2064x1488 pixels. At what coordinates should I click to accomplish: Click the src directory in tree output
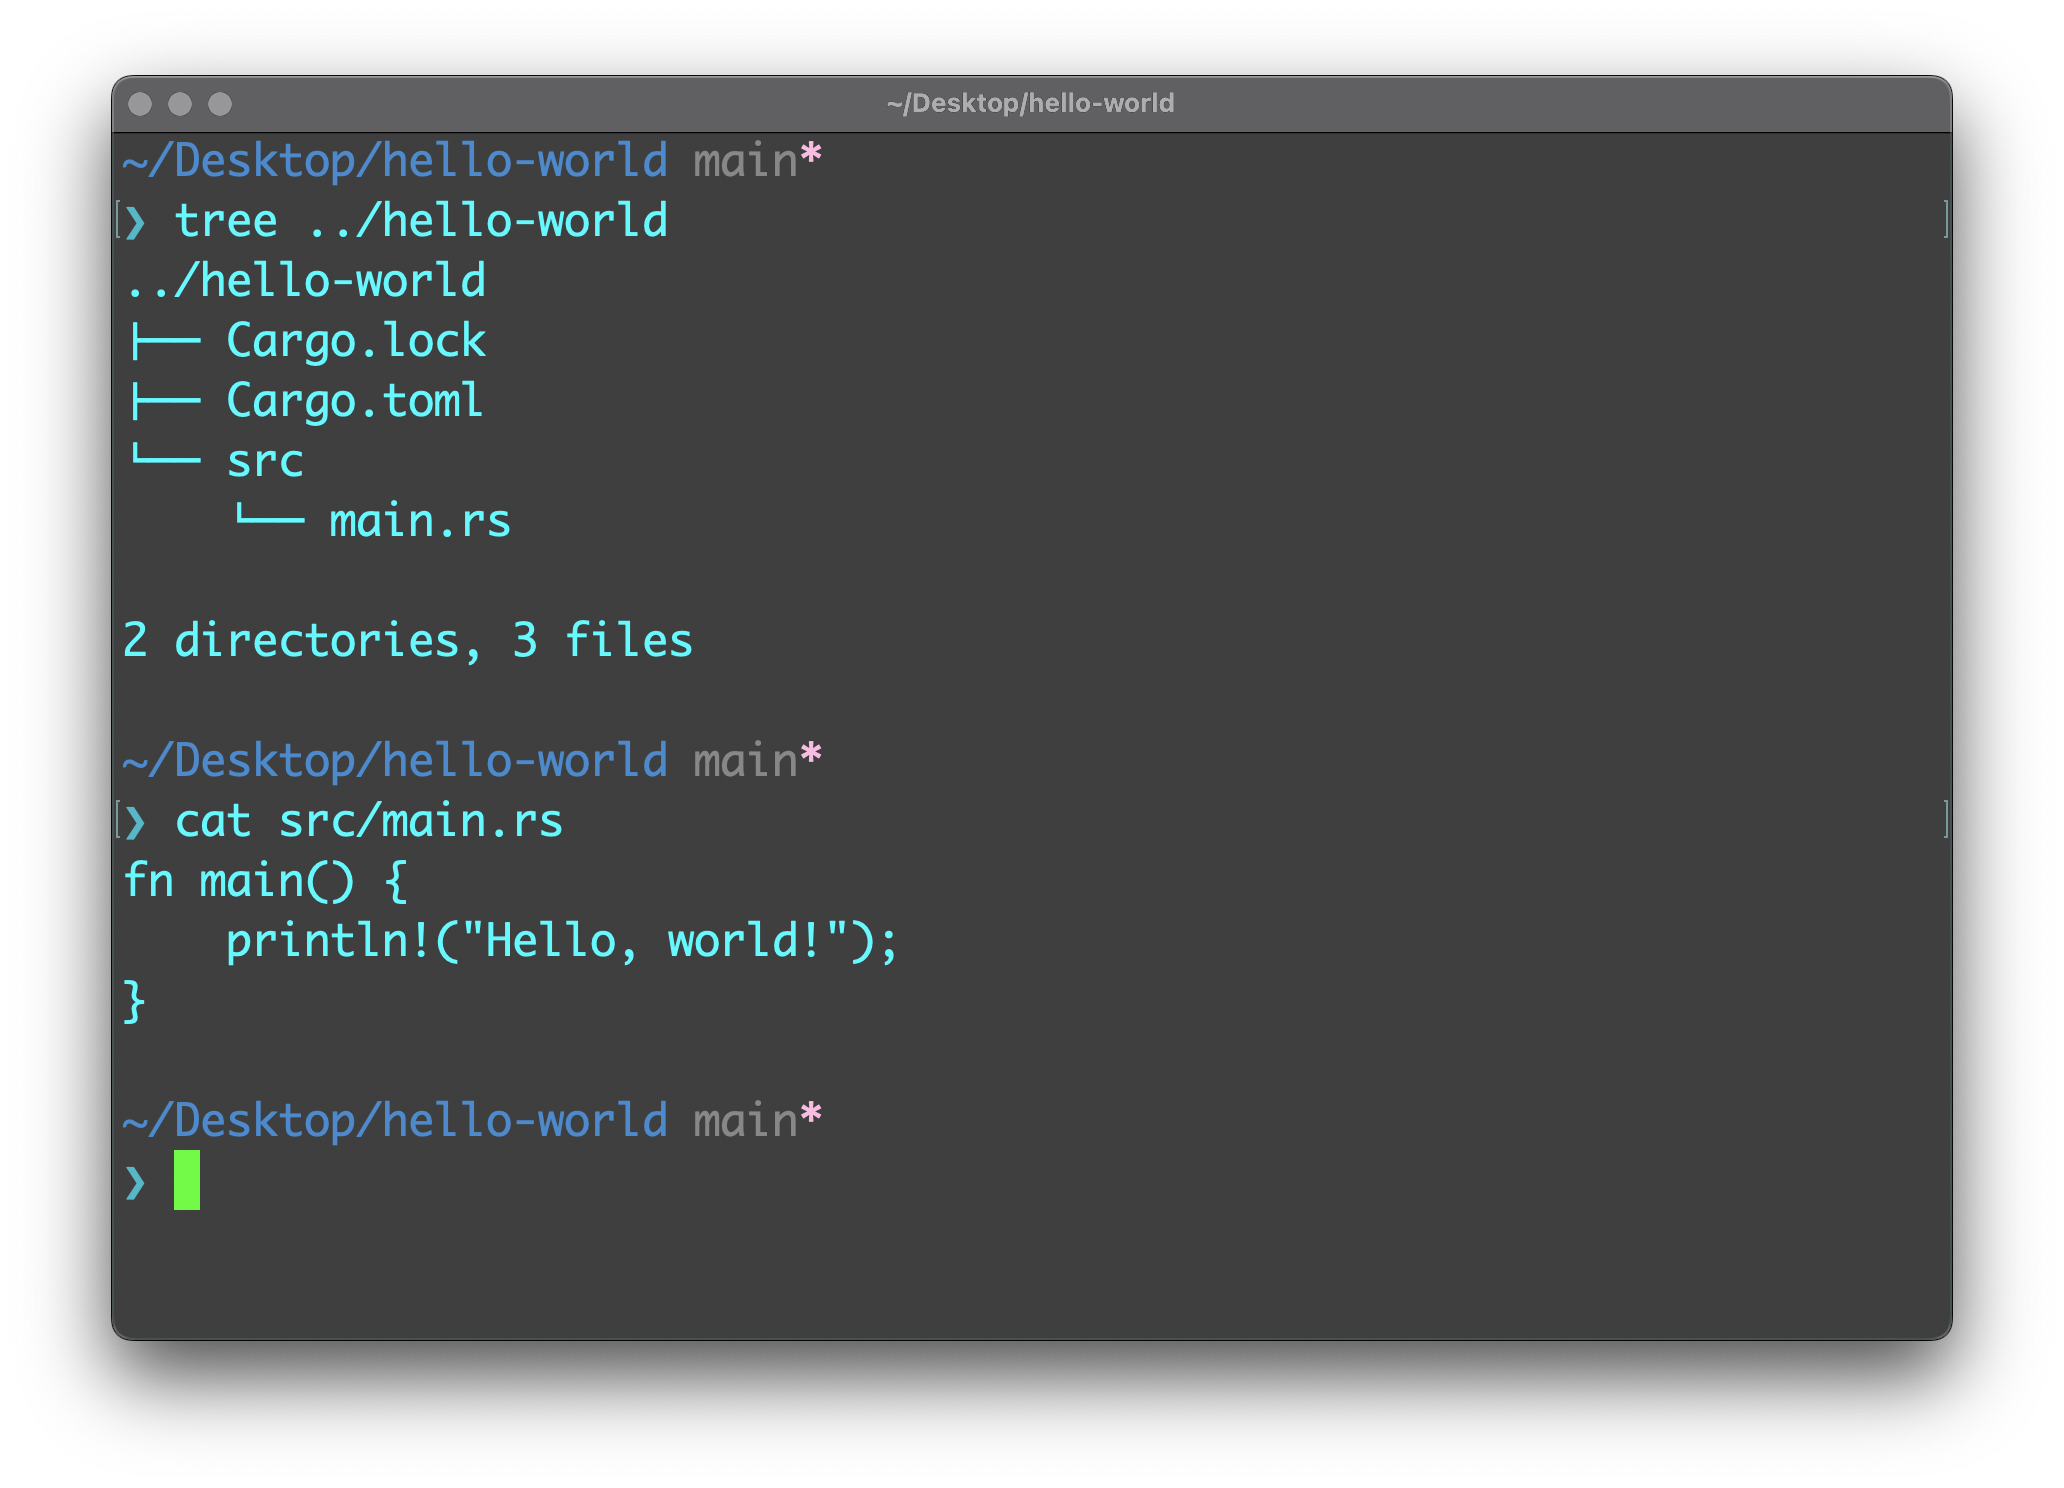264,461
